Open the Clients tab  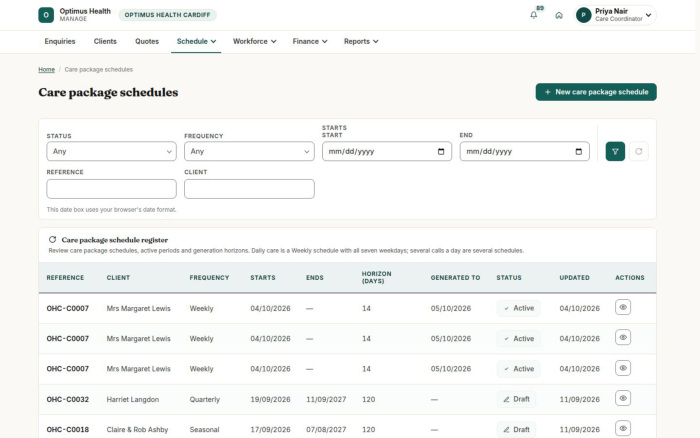[105, 41]
